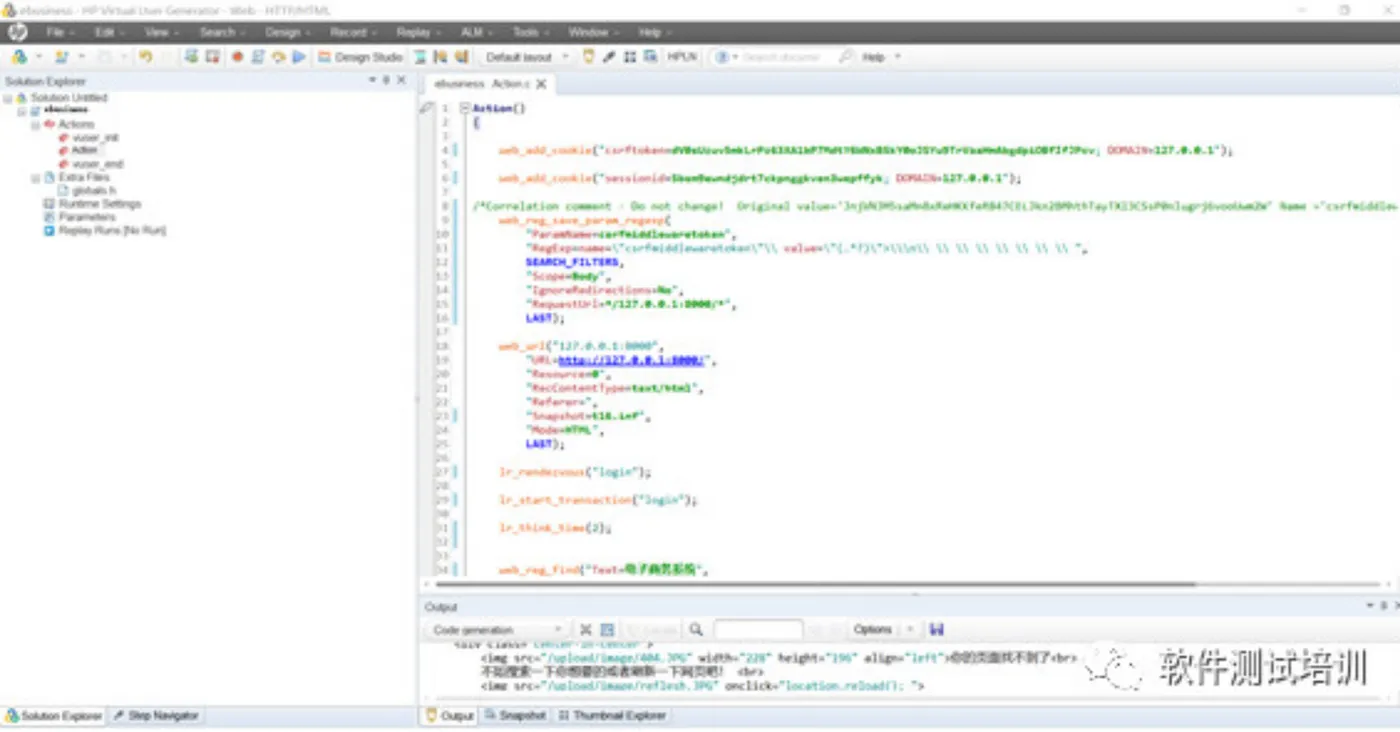Select vuser_init in Solution Explorer

click(96, 137)
